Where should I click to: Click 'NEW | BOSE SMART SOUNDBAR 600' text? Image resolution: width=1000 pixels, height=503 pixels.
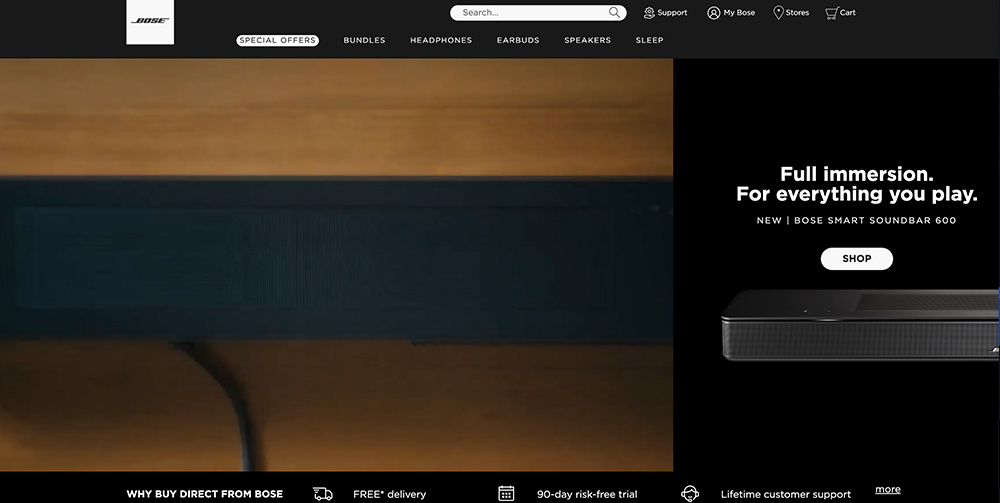click(857, 220)
